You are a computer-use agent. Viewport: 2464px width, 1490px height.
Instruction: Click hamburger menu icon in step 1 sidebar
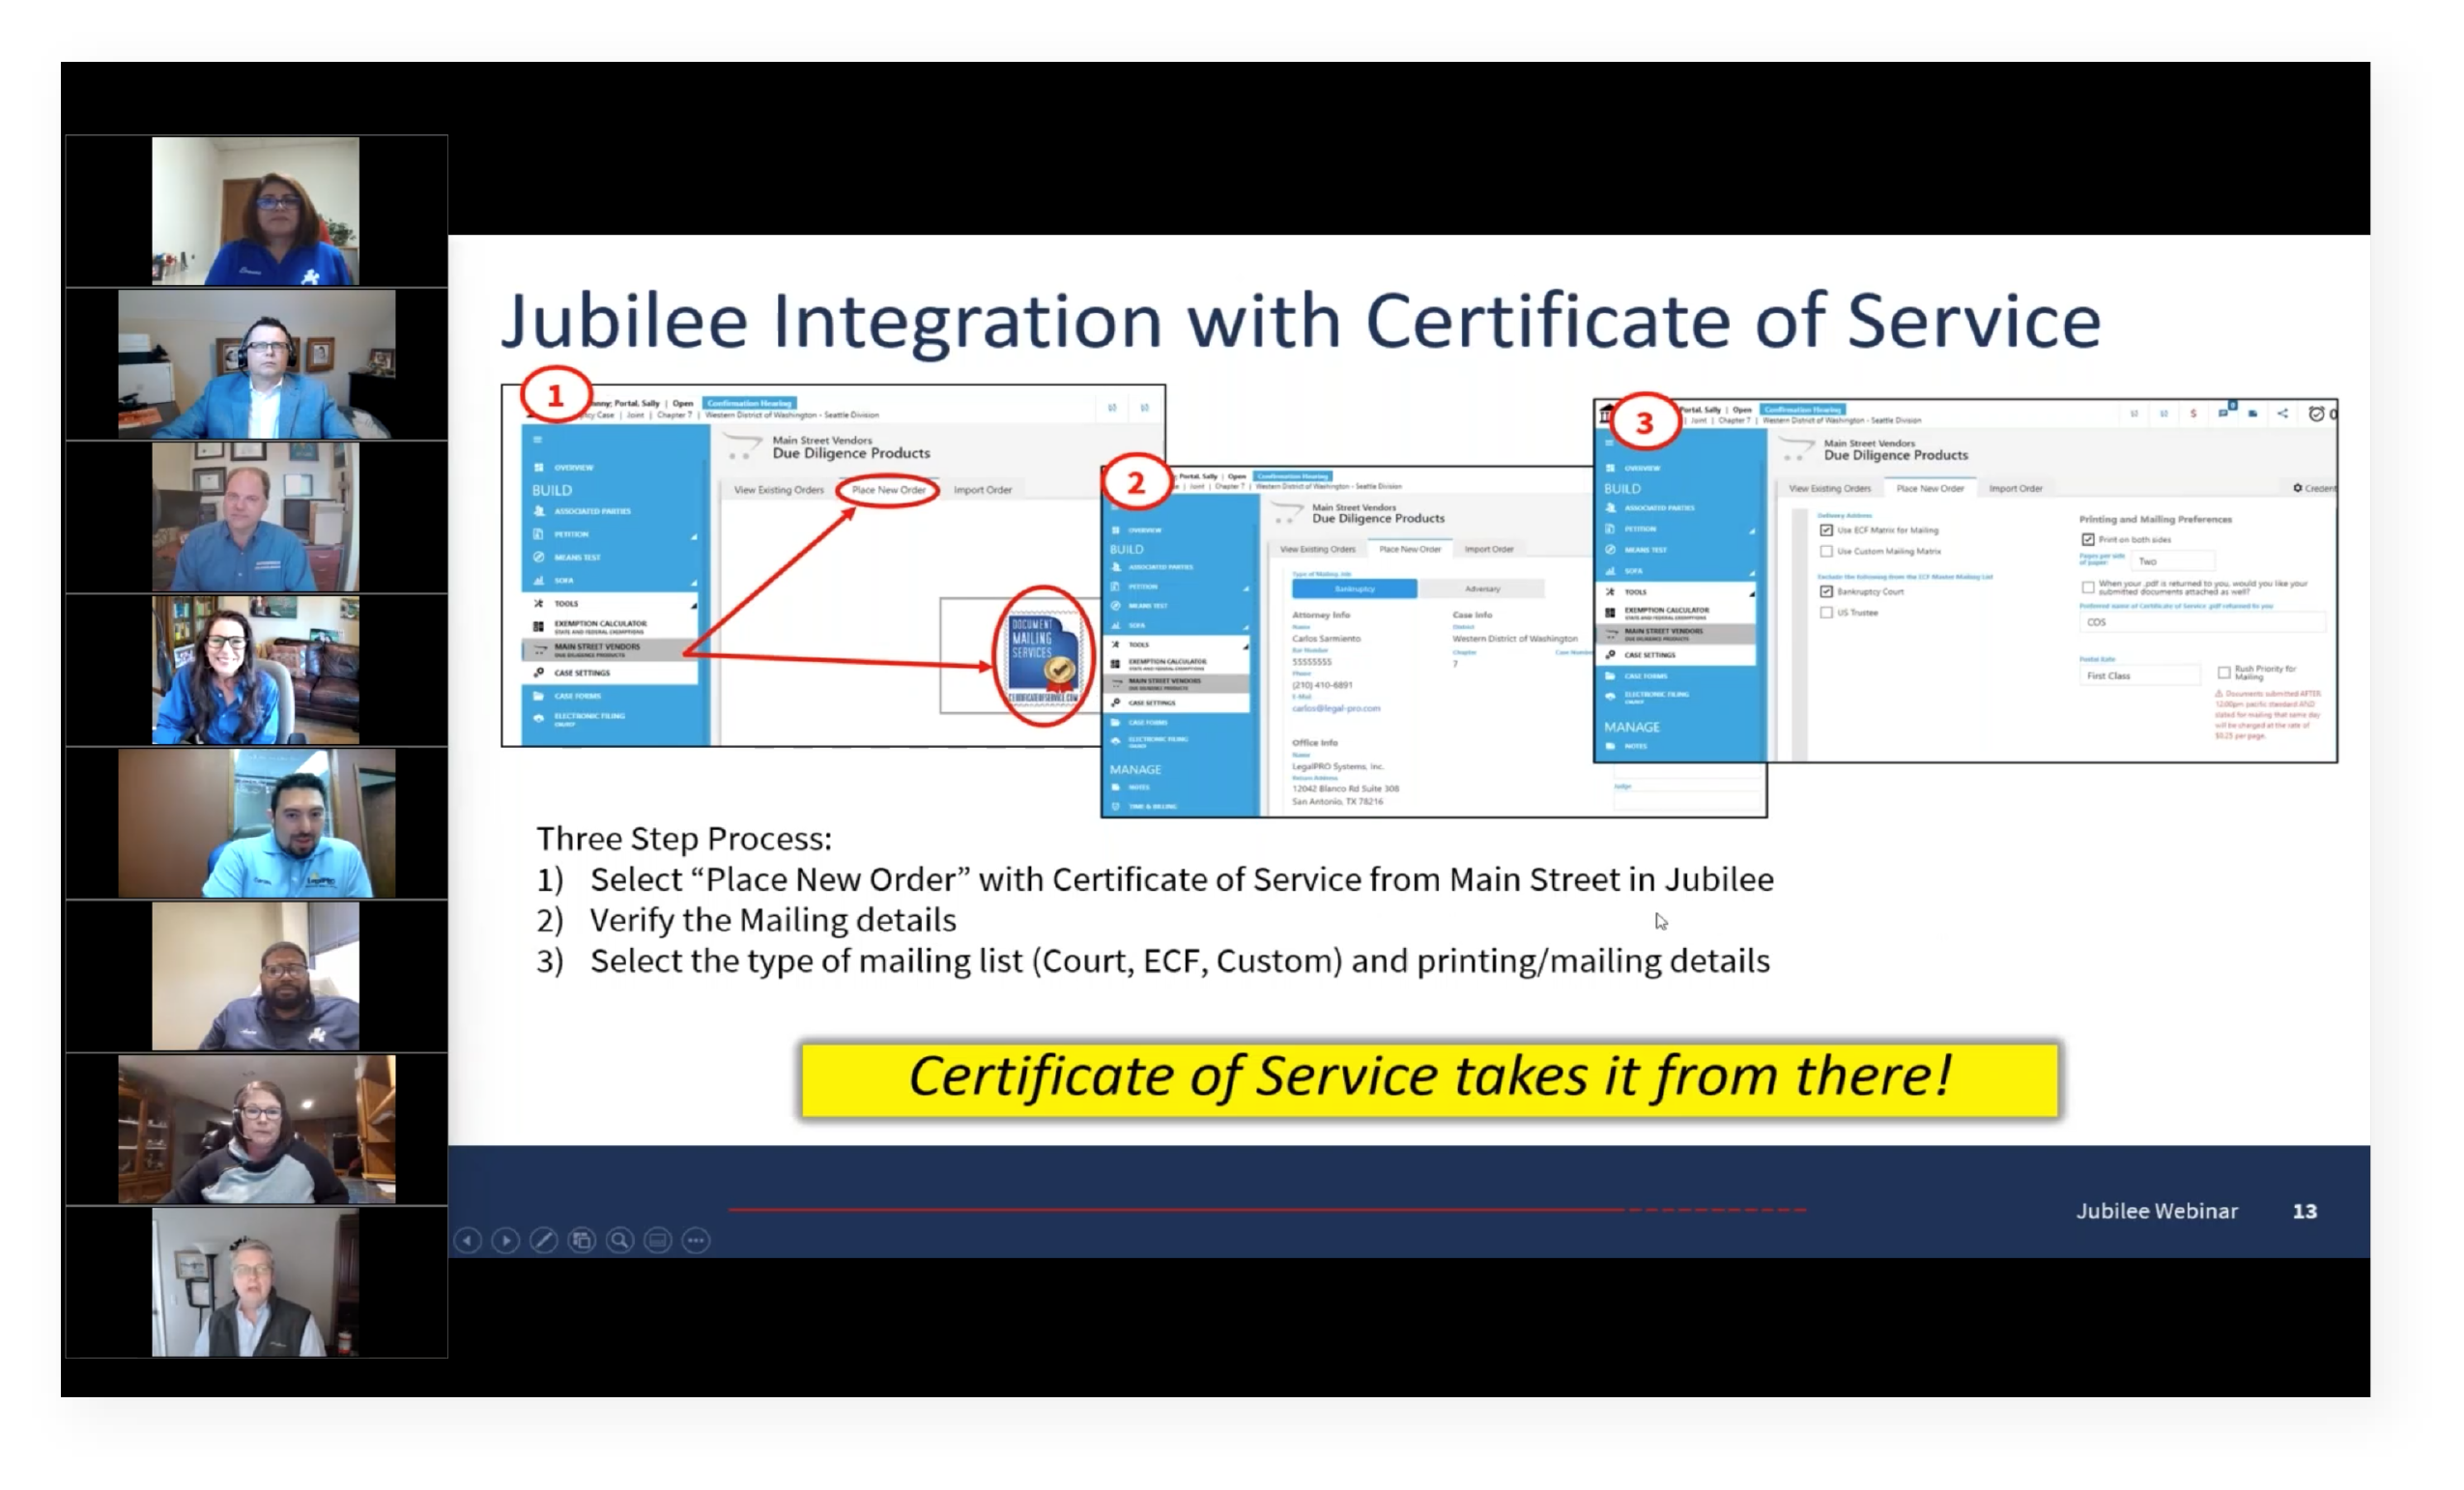538,439
